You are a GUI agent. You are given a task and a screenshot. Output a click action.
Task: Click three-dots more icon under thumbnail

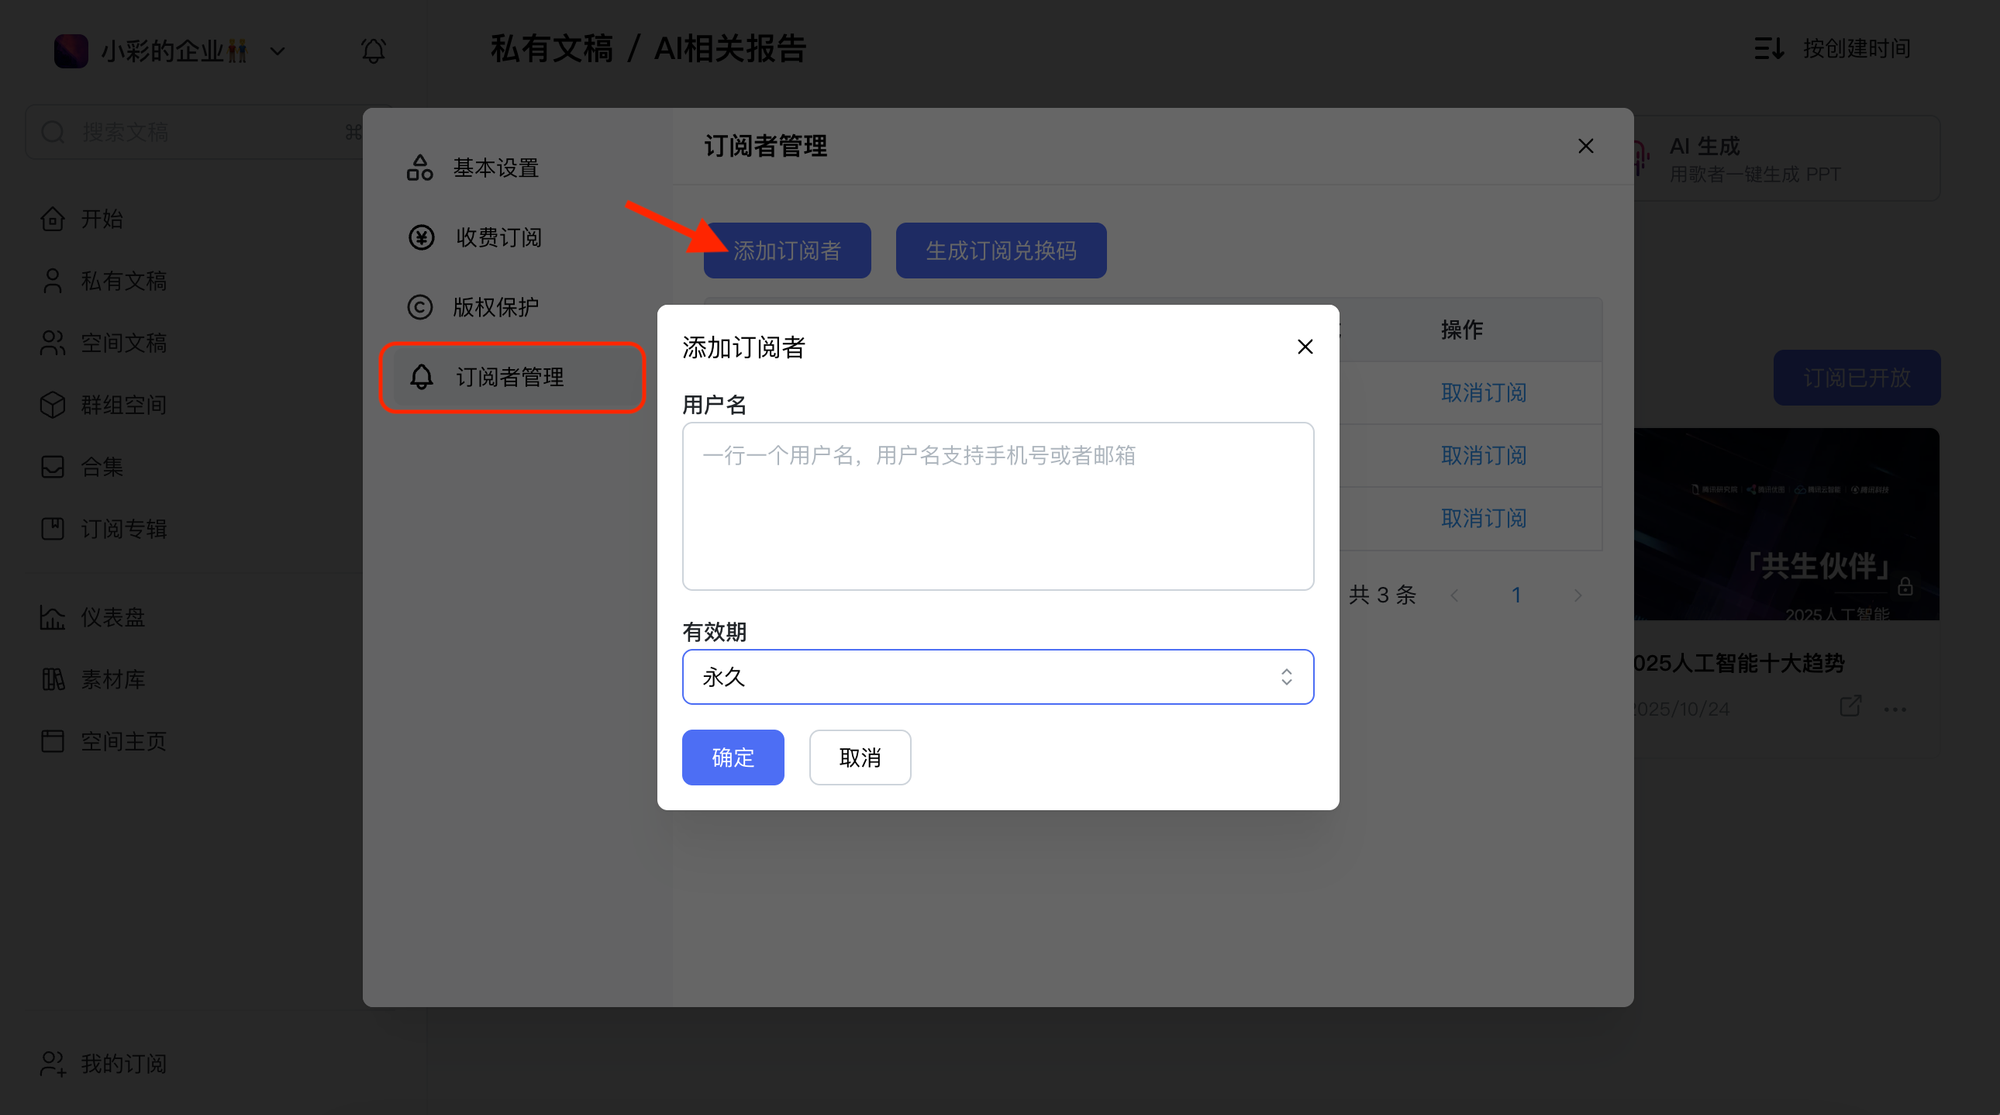1894,709
